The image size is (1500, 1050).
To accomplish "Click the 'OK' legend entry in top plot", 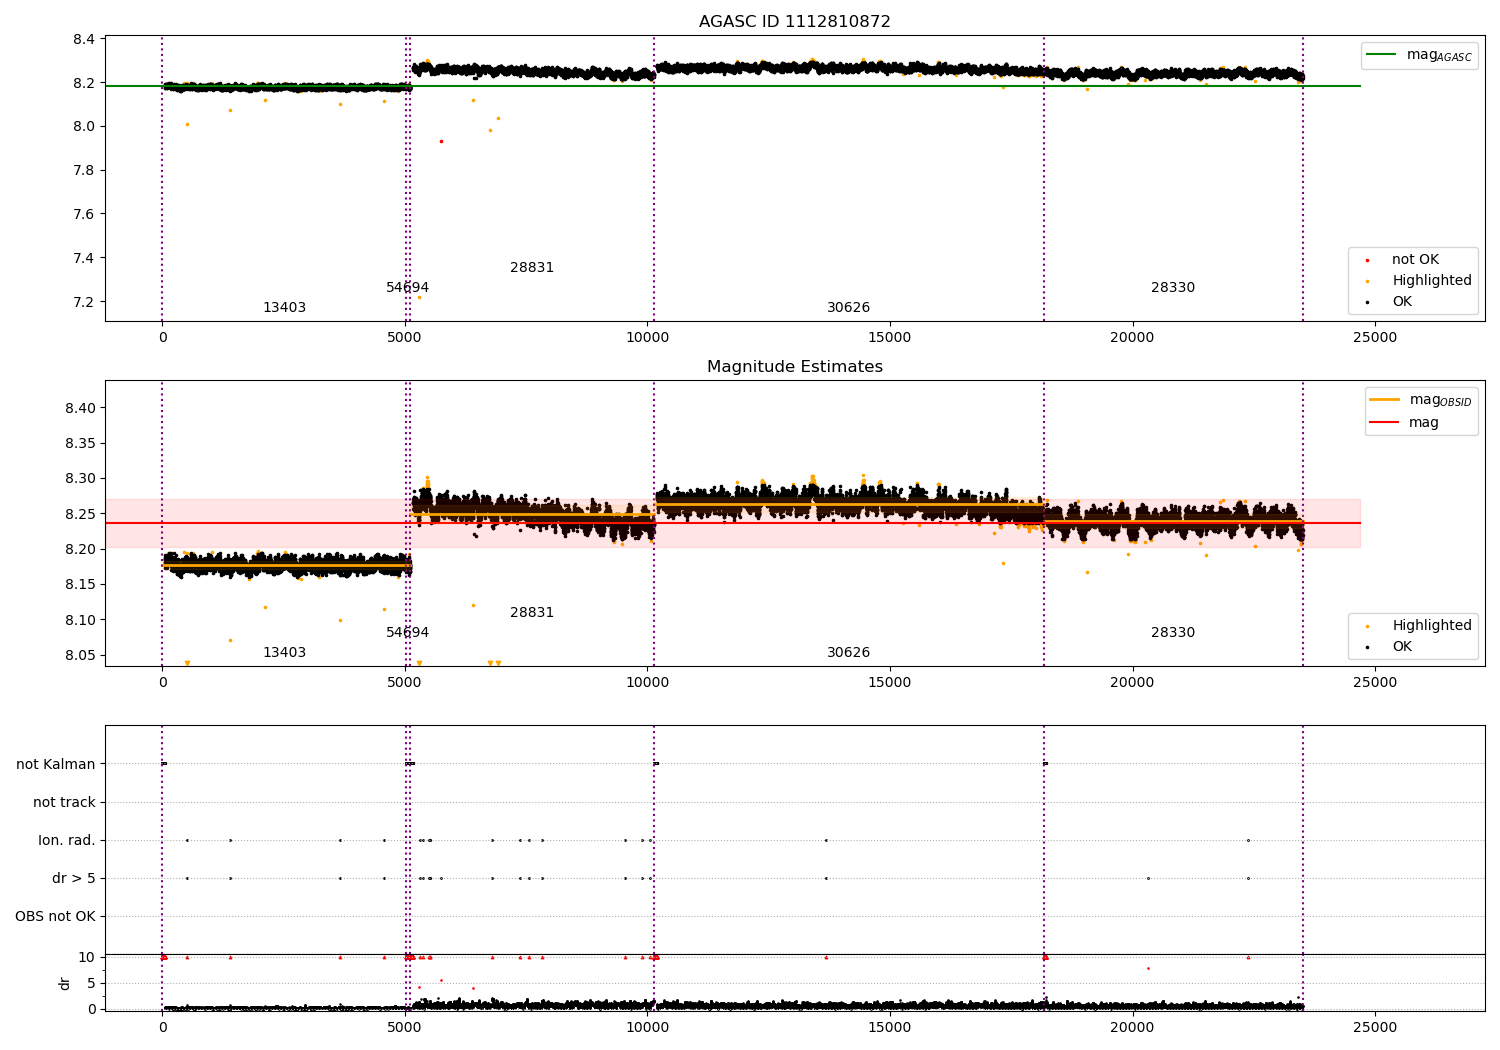I will click(x=1402, y=302).
